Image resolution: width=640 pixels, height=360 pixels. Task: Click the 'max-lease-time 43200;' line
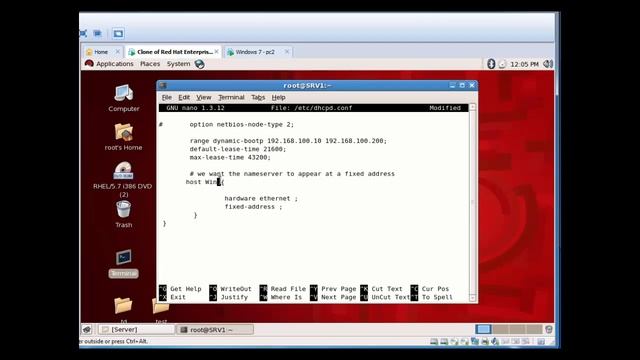(230, 157)
